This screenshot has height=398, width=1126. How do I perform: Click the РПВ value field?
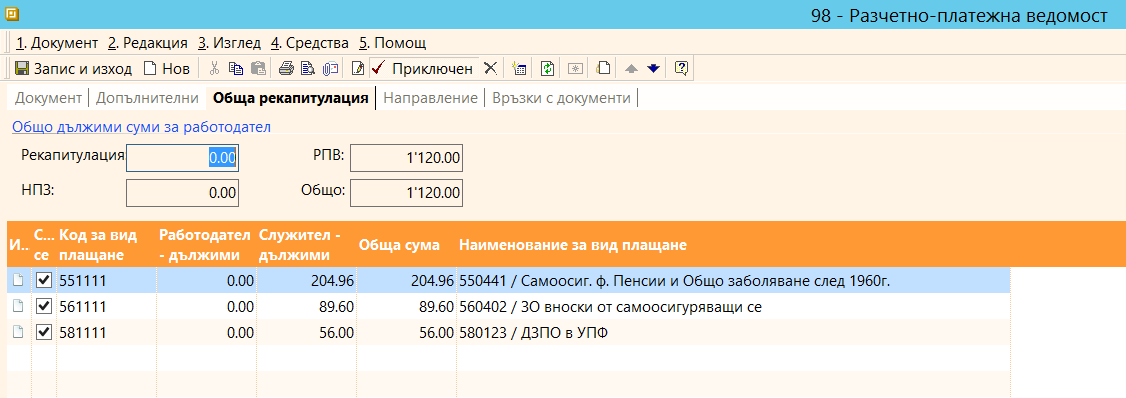[x=406, y=158]
